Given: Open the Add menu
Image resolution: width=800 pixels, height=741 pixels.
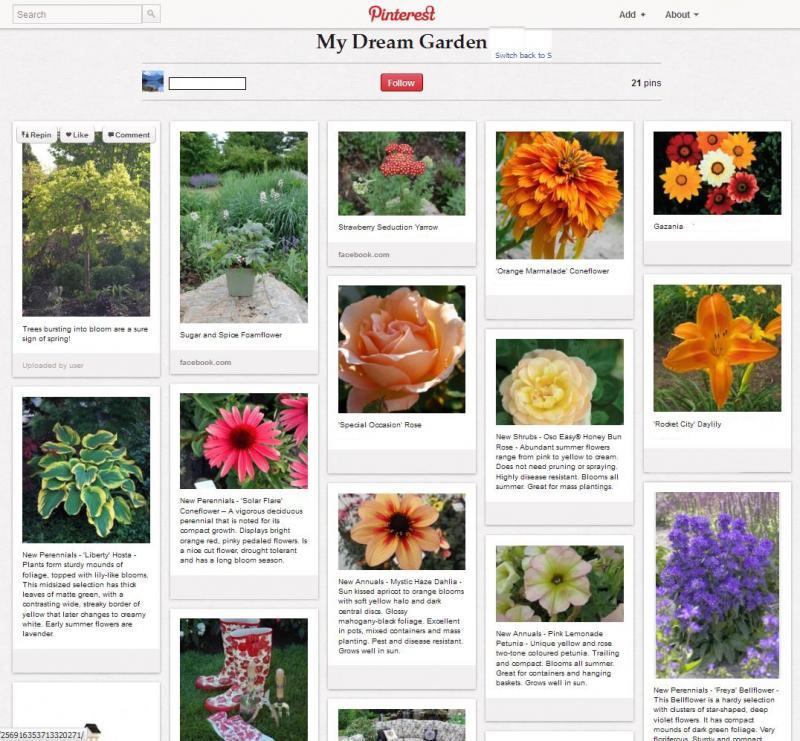Looking at the screenshot, I should coord(632,15).
